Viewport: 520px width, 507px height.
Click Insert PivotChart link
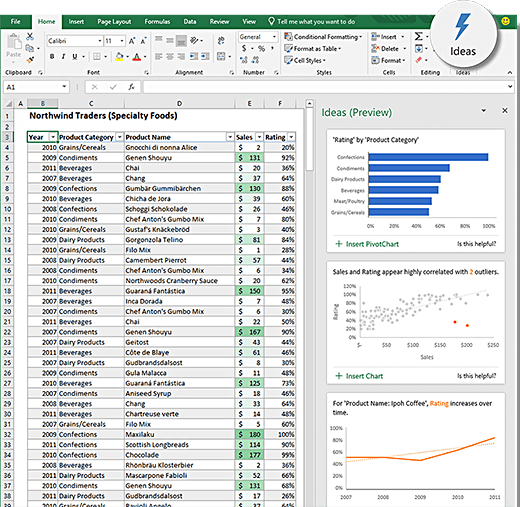[367, 244]
